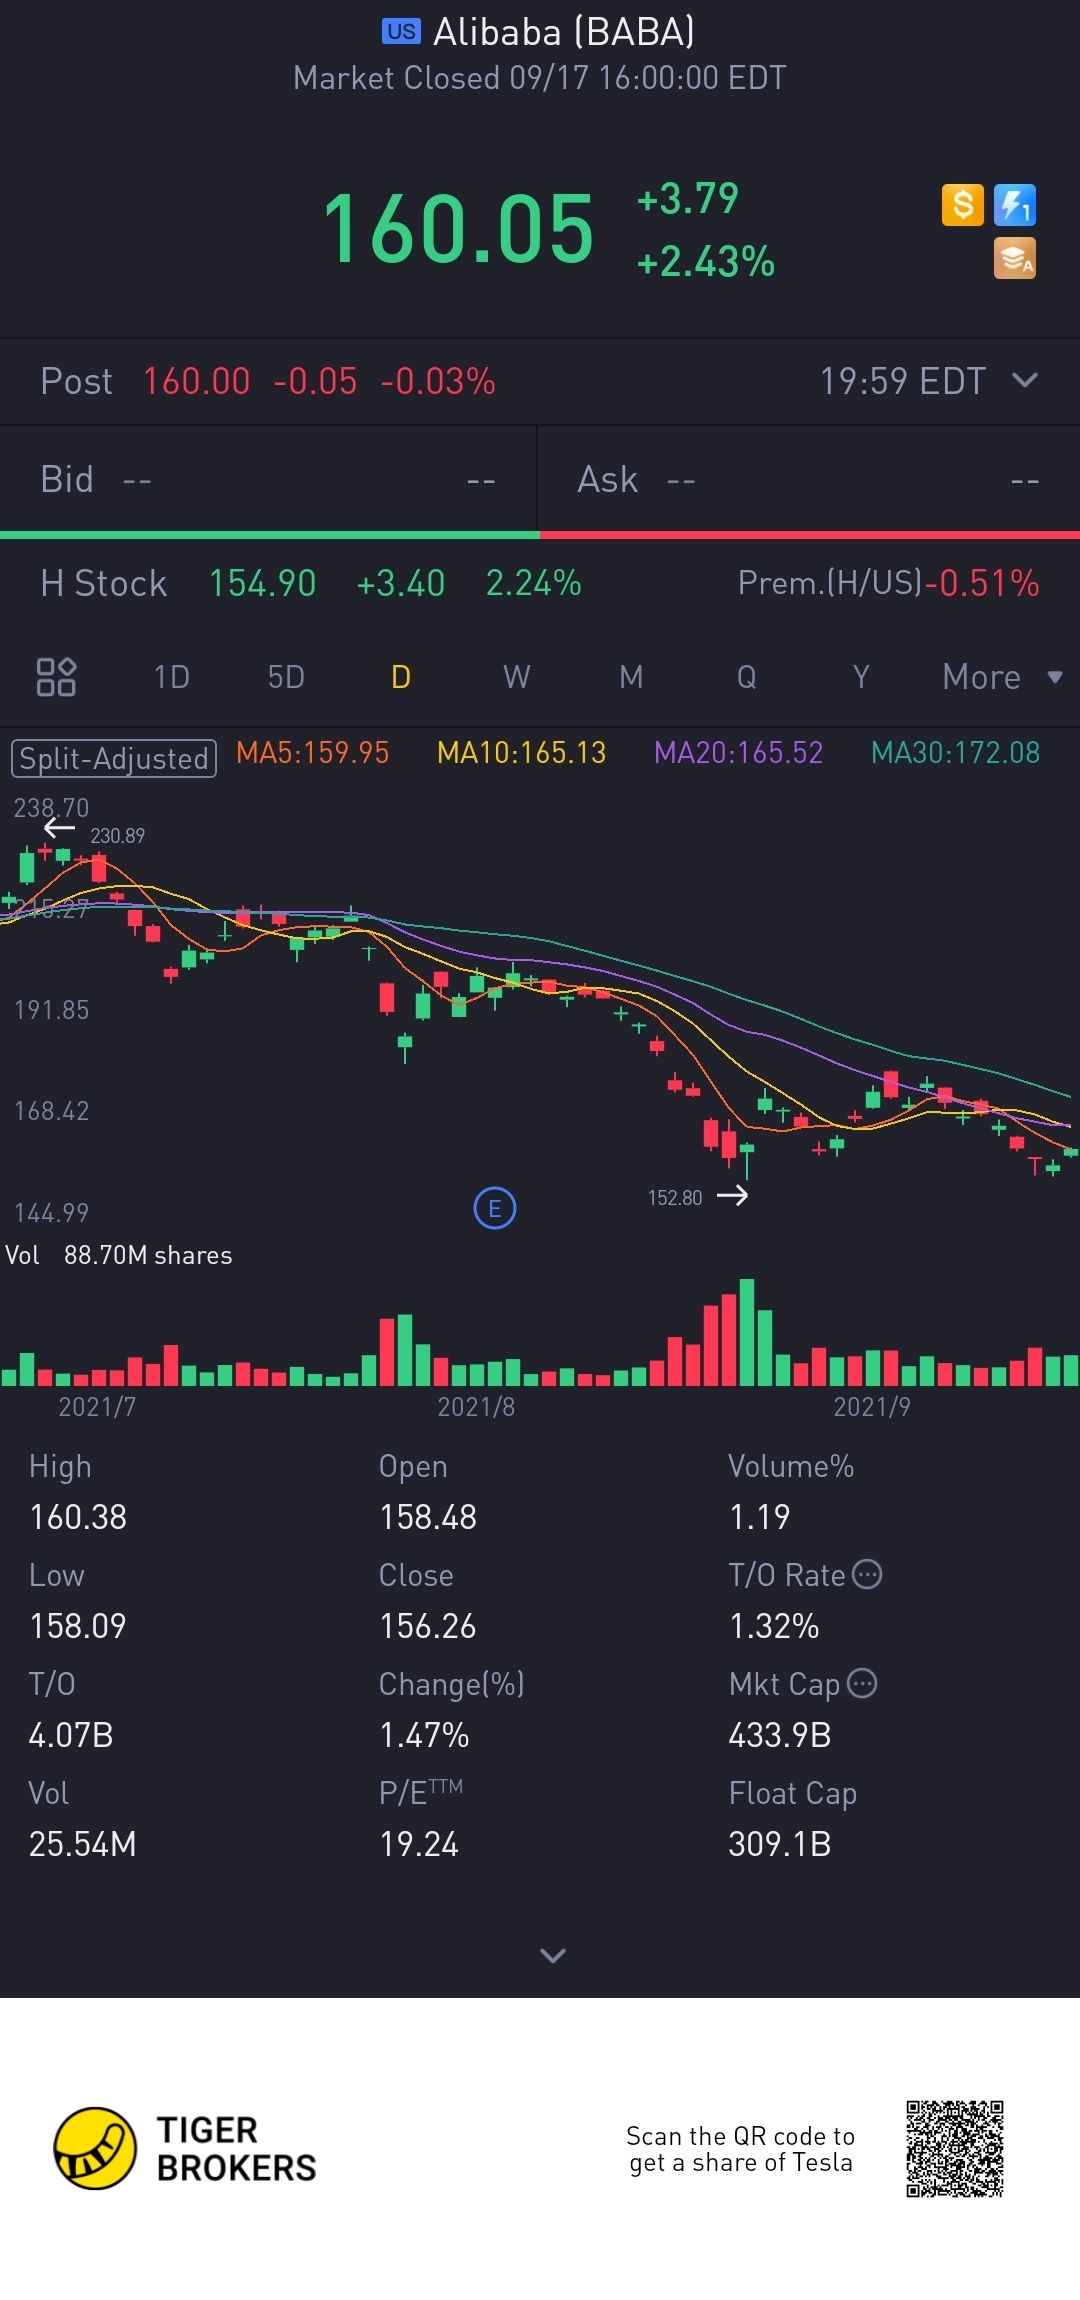The height and width of the screenshot is (2300, 1080).
Task: Tap the Bid price field
Action: coord(268,479)
